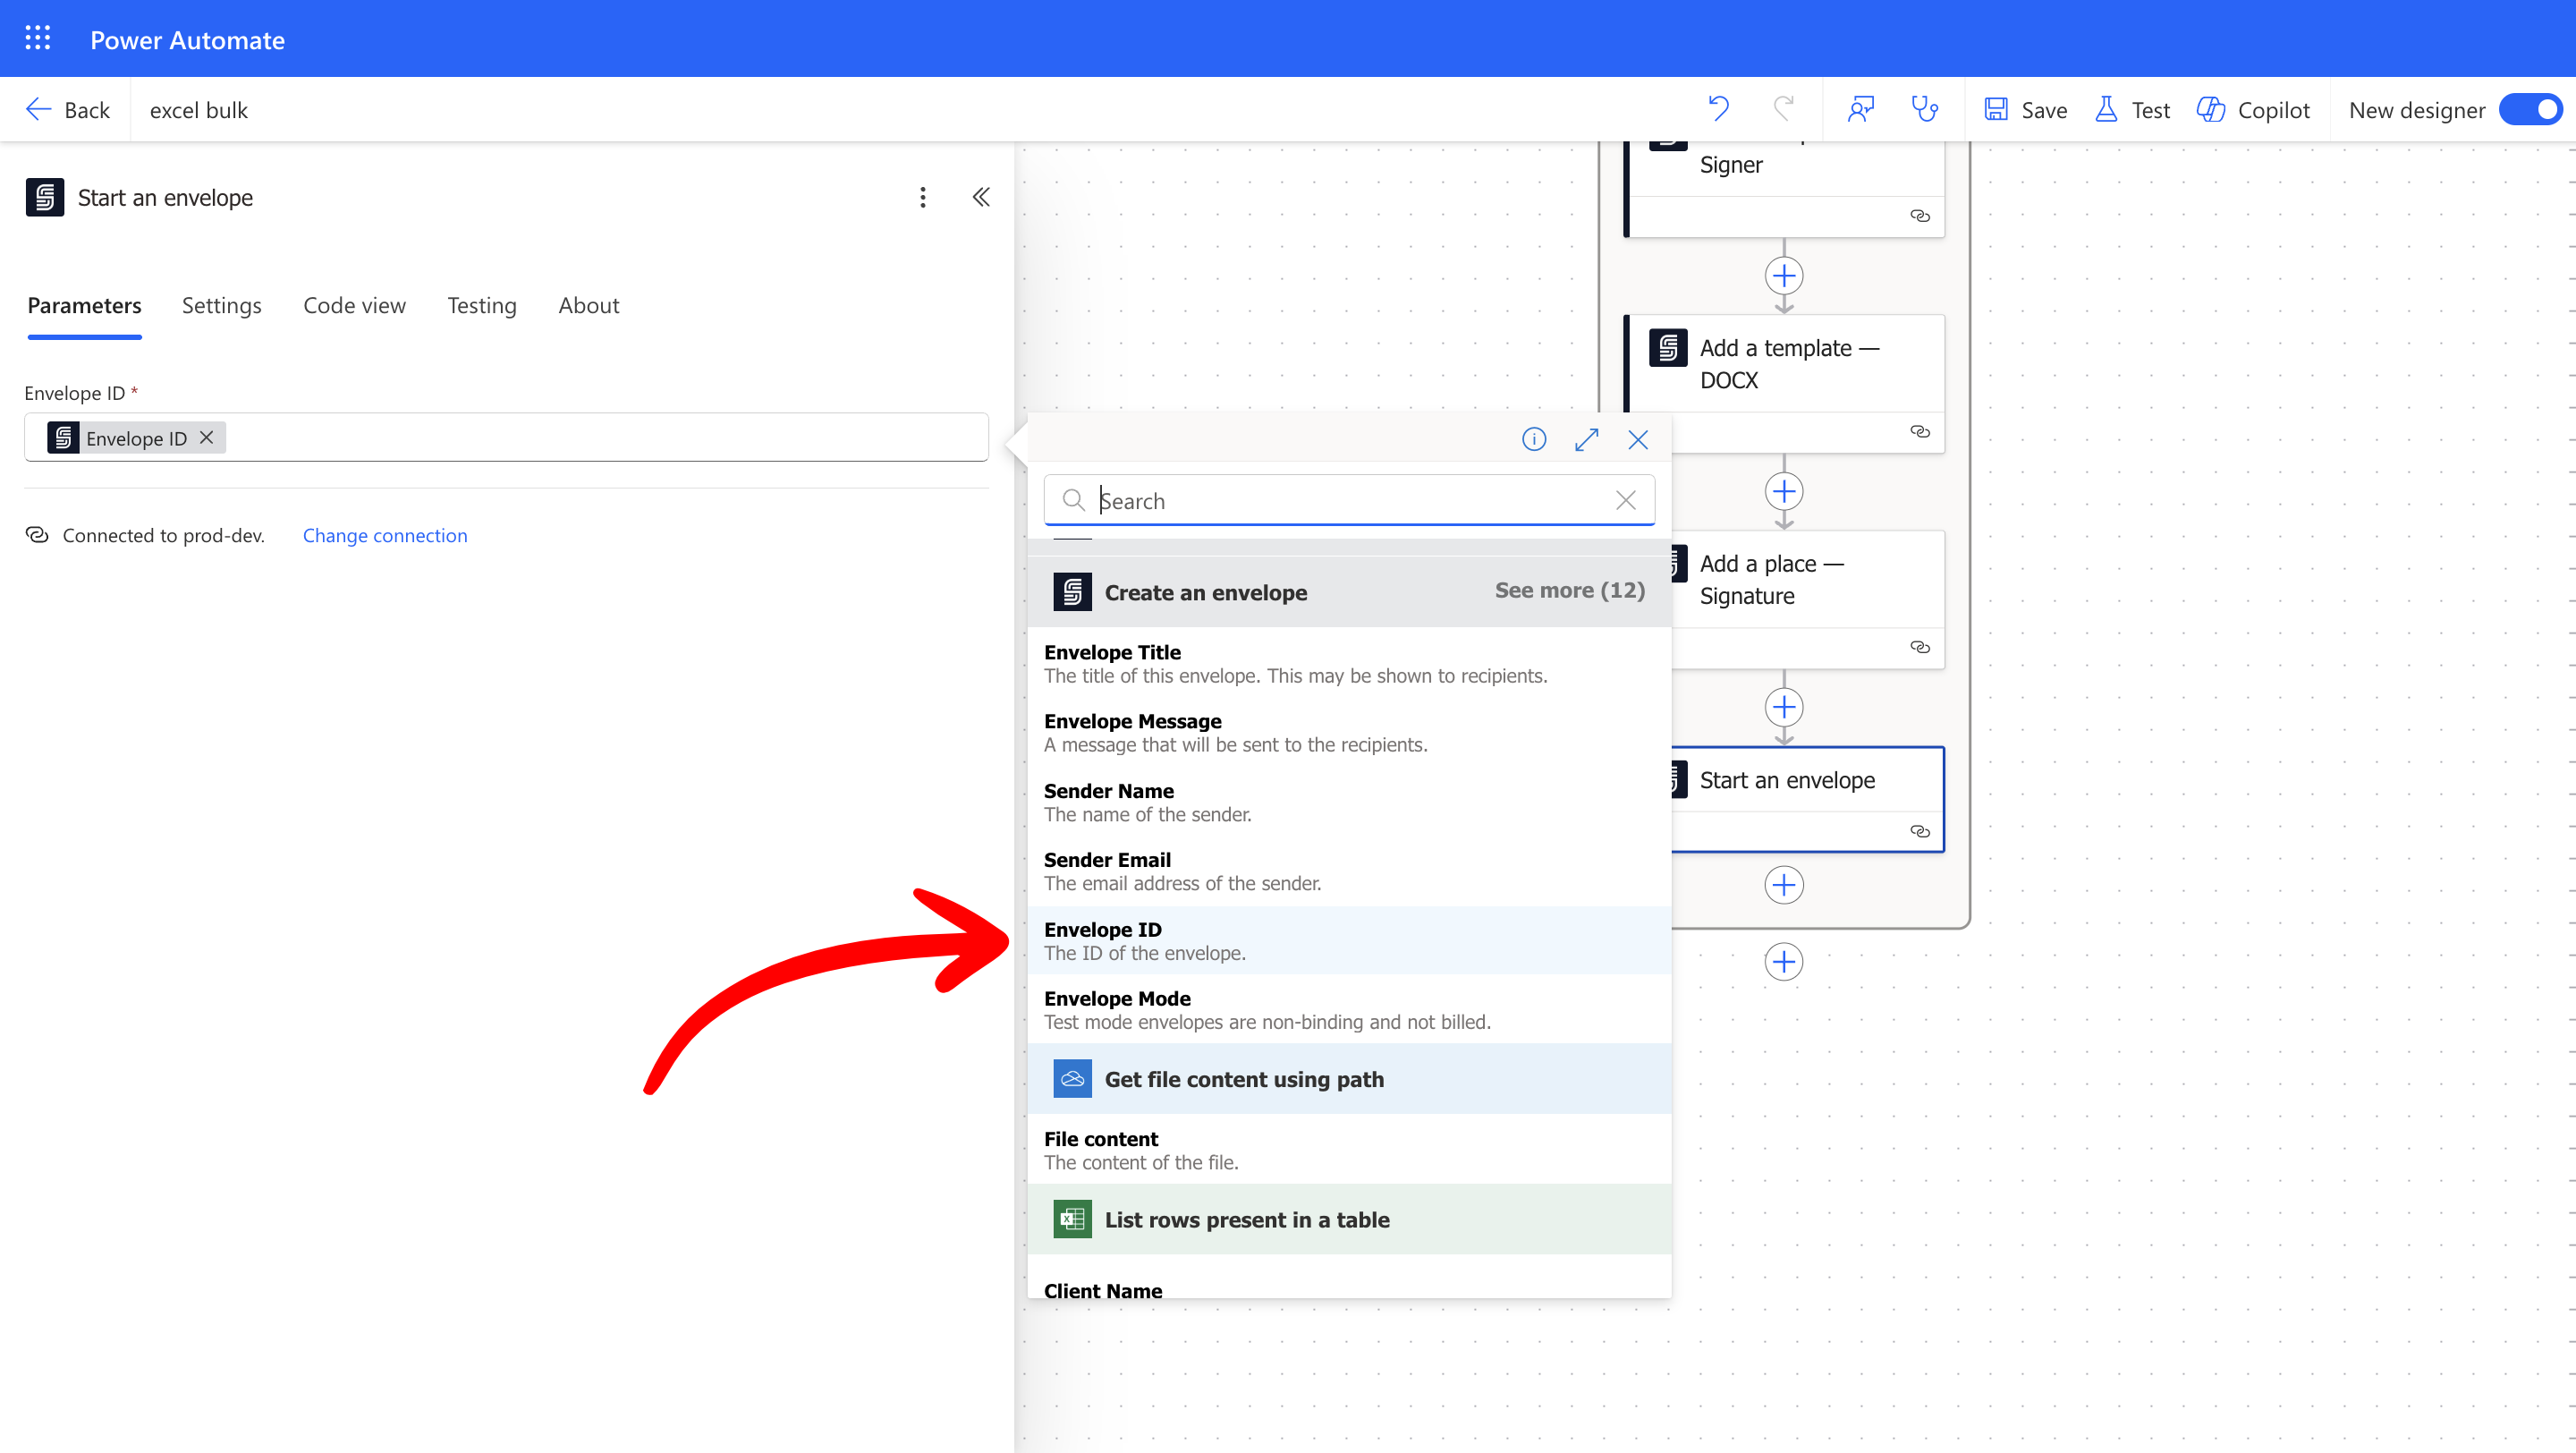
Task: Switch to the Settings tab
Action: [x=221, y=306]
